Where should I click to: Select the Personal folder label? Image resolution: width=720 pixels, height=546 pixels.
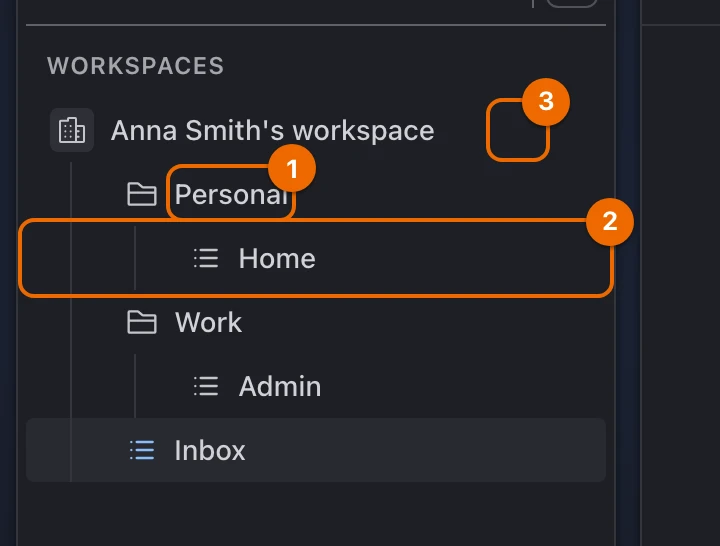[231, 194]
